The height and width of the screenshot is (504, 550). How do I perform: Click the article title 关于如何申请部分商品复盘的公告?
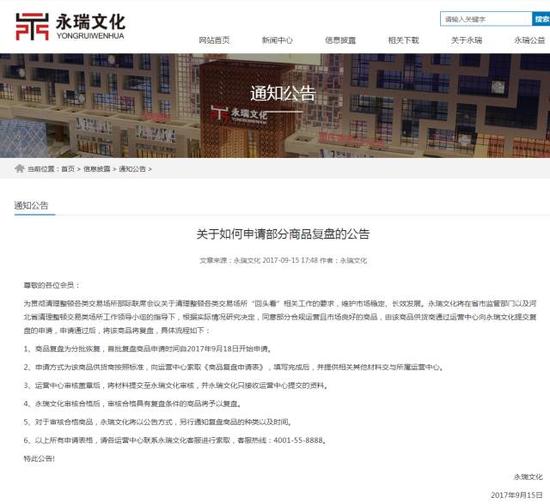click(283, 234)
